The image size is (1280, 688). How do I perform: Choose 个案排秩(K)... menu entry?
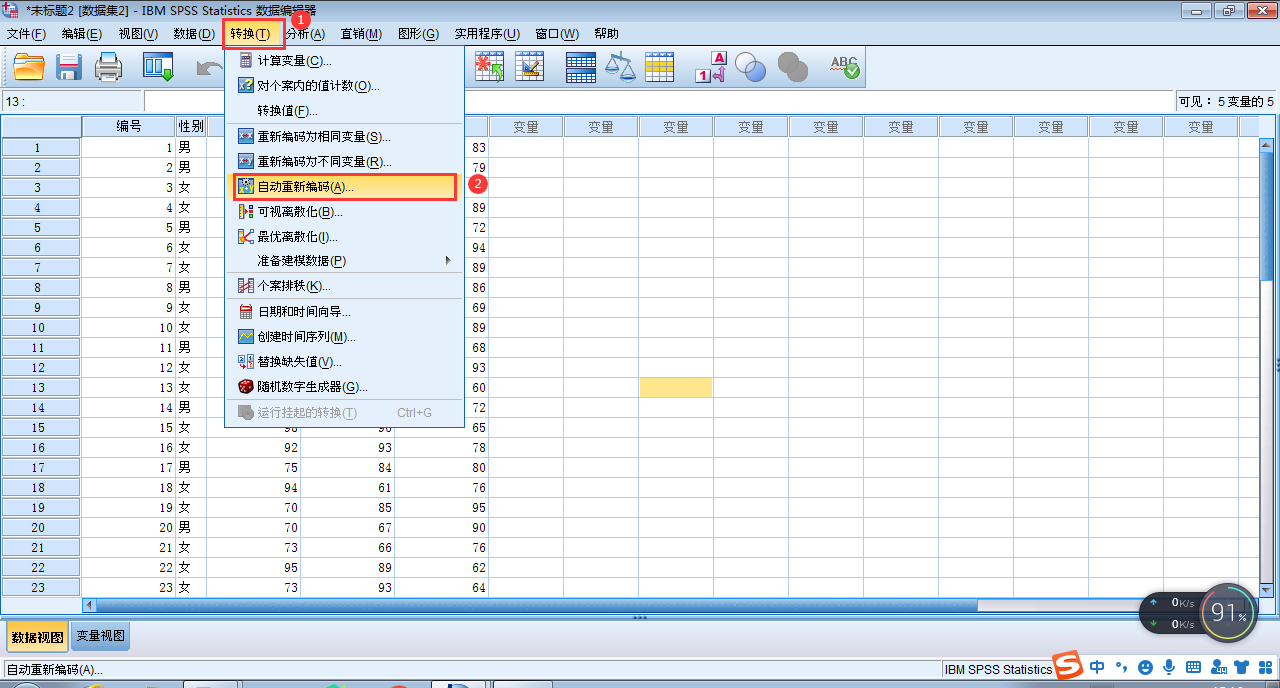tap(344, 286)
